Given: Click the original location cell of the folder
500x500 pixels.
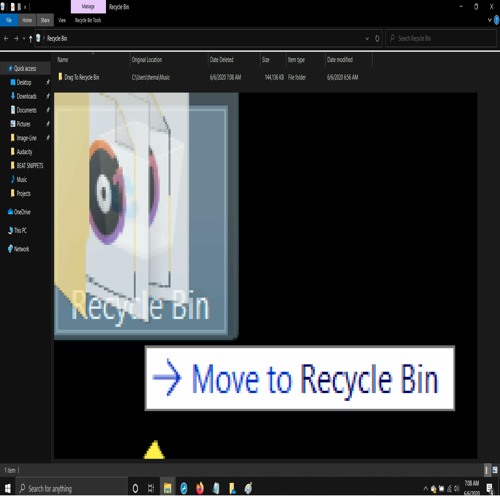Looking at the screenshot, I should tap(151, 78).
